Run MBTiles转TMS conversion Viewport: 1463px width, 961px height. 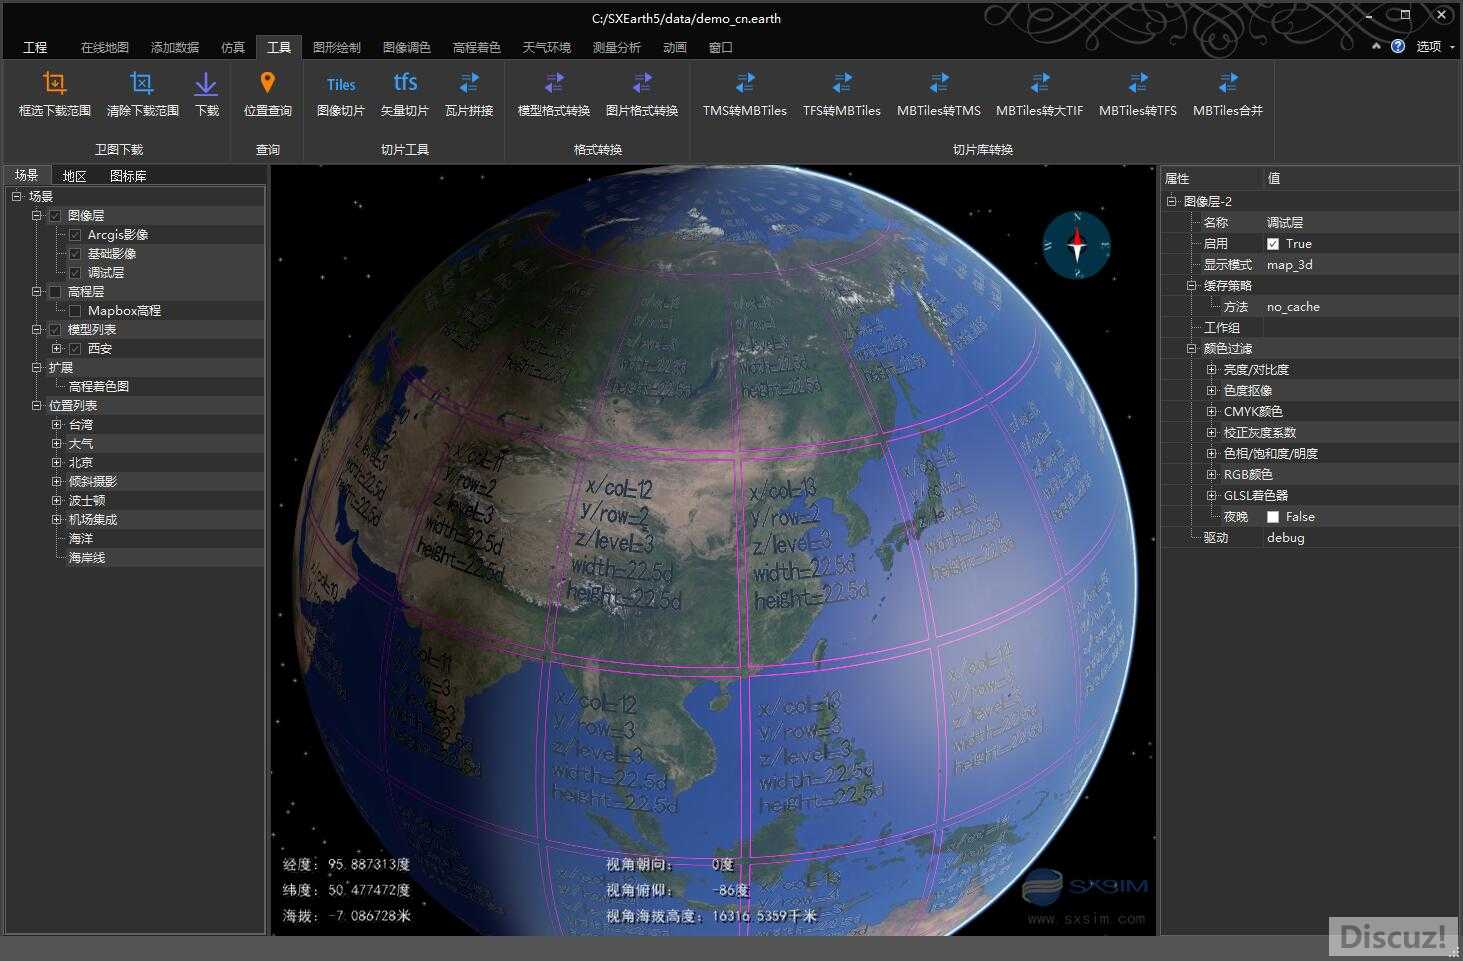point(939,83)
